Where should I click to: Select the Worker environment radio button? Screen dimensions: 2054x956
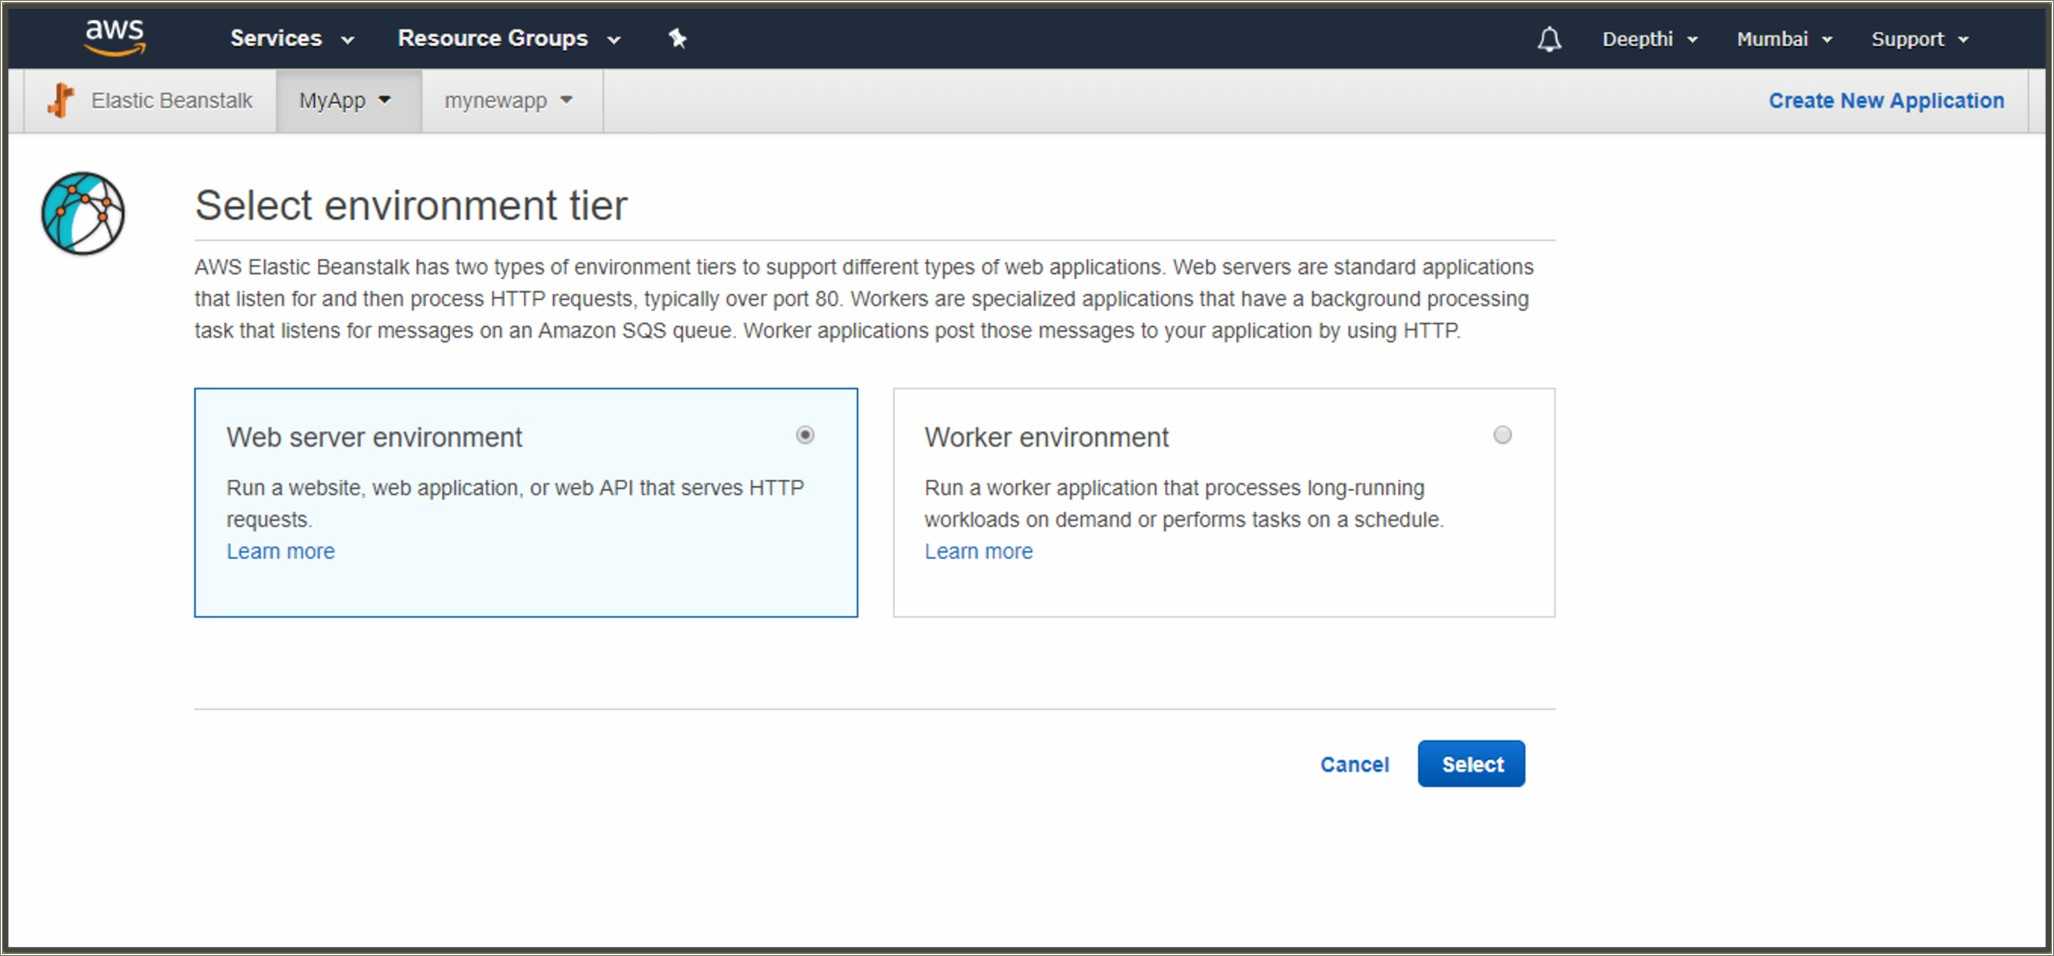coord(1502,434)
